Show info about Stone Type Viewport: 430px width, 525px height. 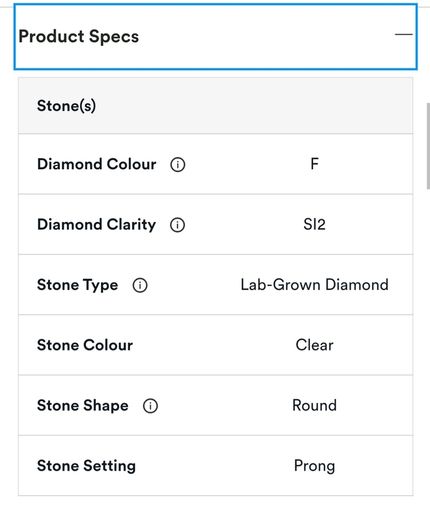click(140, 285)
